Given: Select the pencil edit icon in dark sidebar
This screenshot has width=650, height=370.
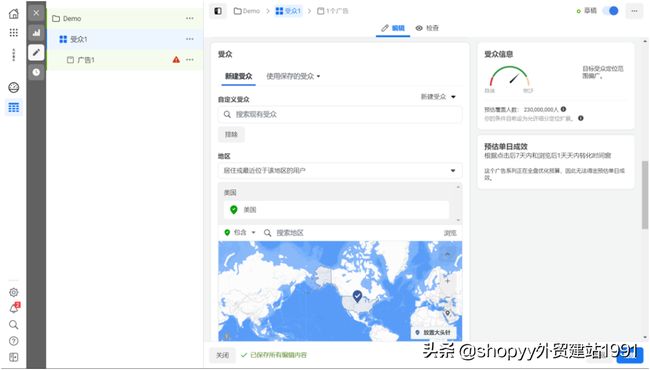Looking at the screenshot, I should [36, 52].
